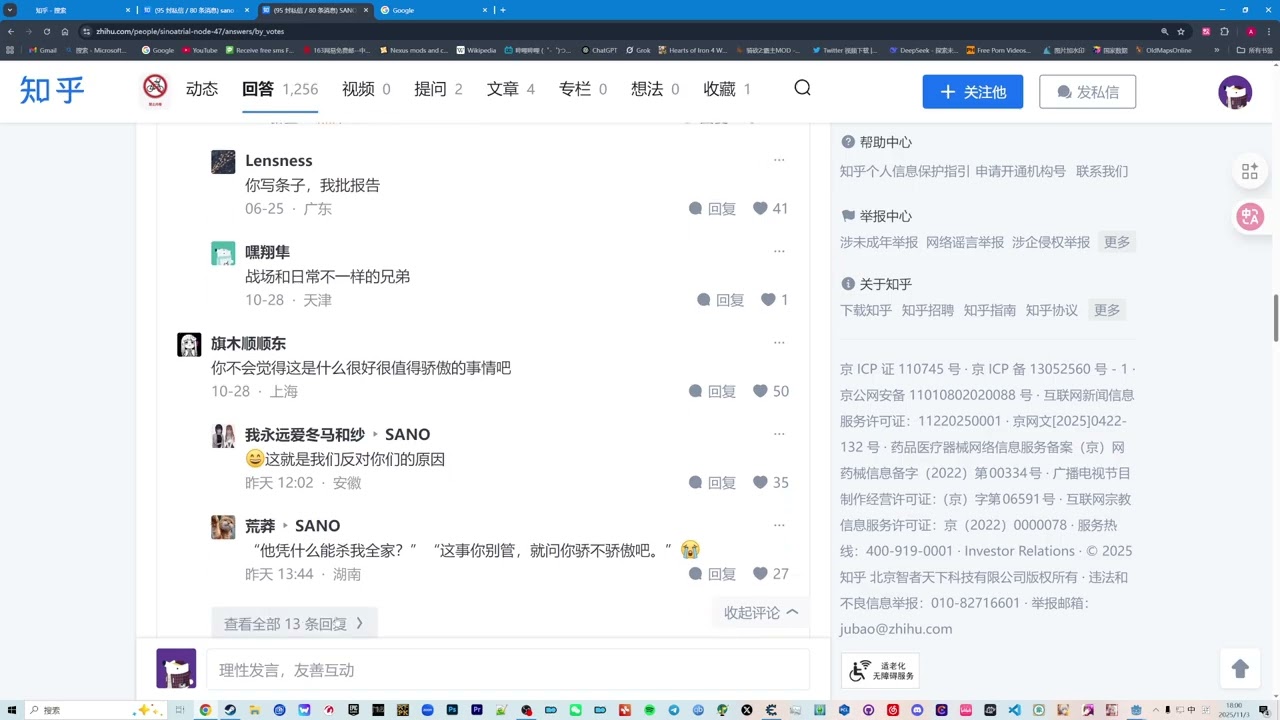Reply to Lensness's comment
Screen dimensions: 1280x720
pyautogui.click(x=712, y=208)
